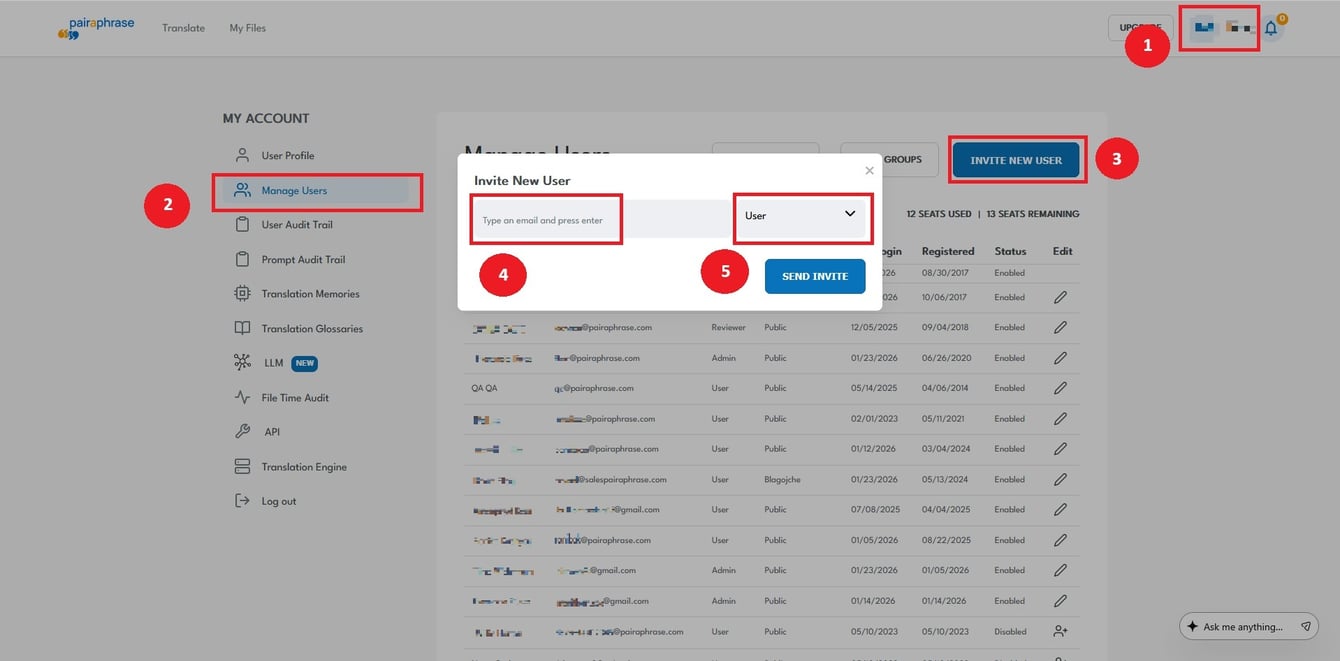
Task: Open the API settings
Action: [x=272, y=432]
